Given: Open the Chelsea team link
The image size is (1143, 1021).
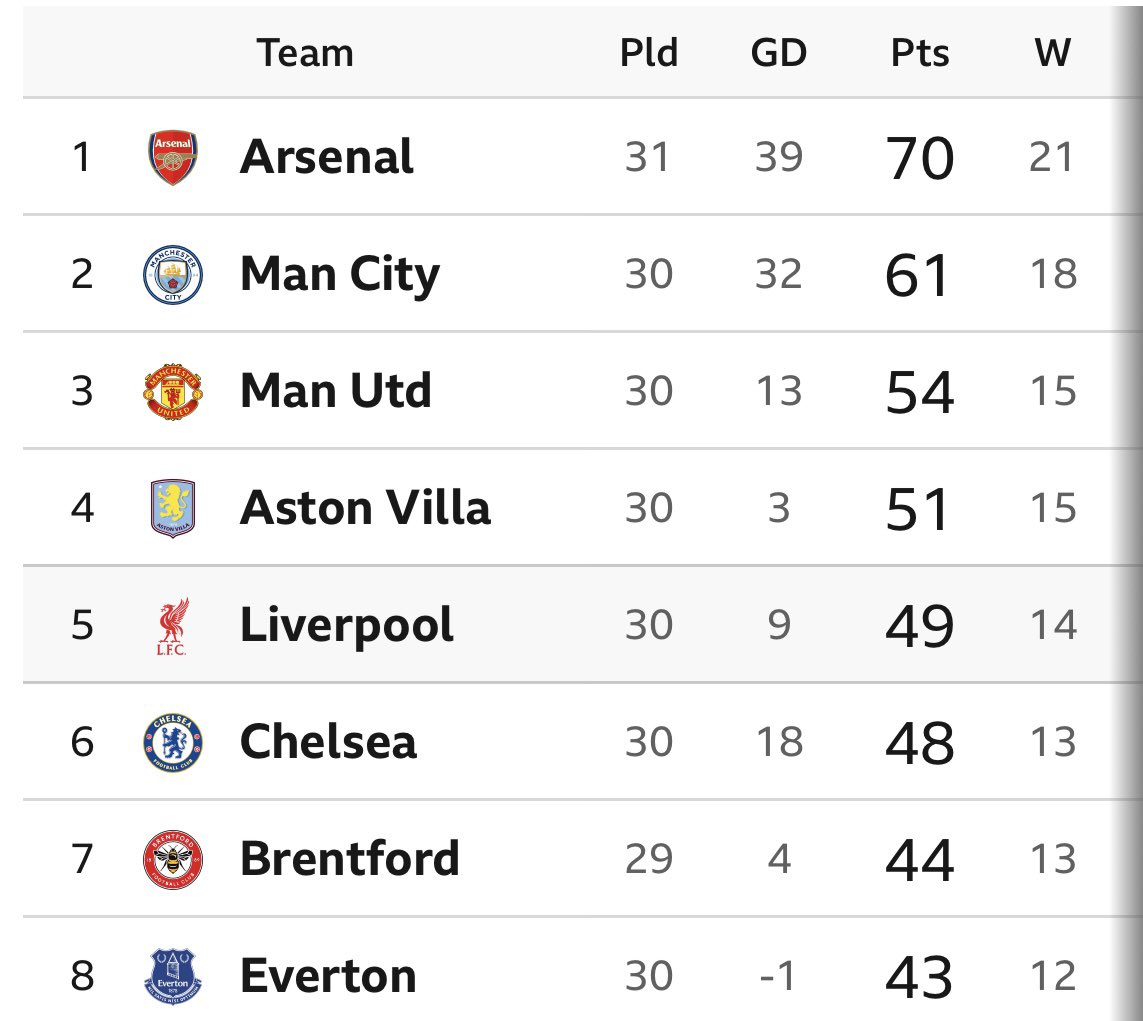Looking at the screenshot, I should pos(328,742).
